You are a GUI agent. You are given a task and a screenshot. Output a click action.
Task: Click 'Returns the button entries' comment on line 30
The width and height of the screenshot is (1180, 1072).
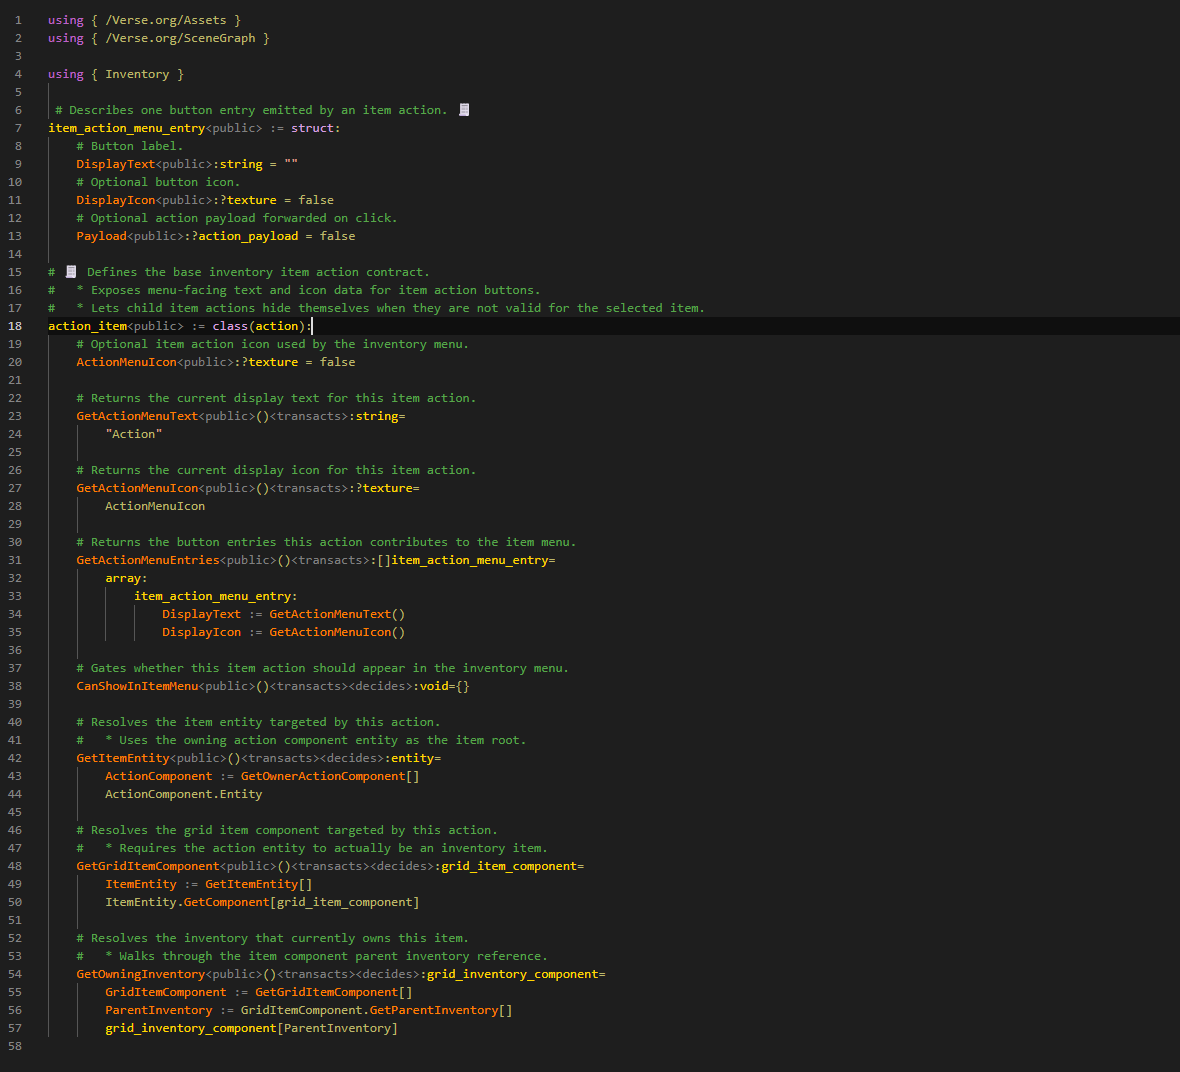pyautogui.click(x=326, y=543)
